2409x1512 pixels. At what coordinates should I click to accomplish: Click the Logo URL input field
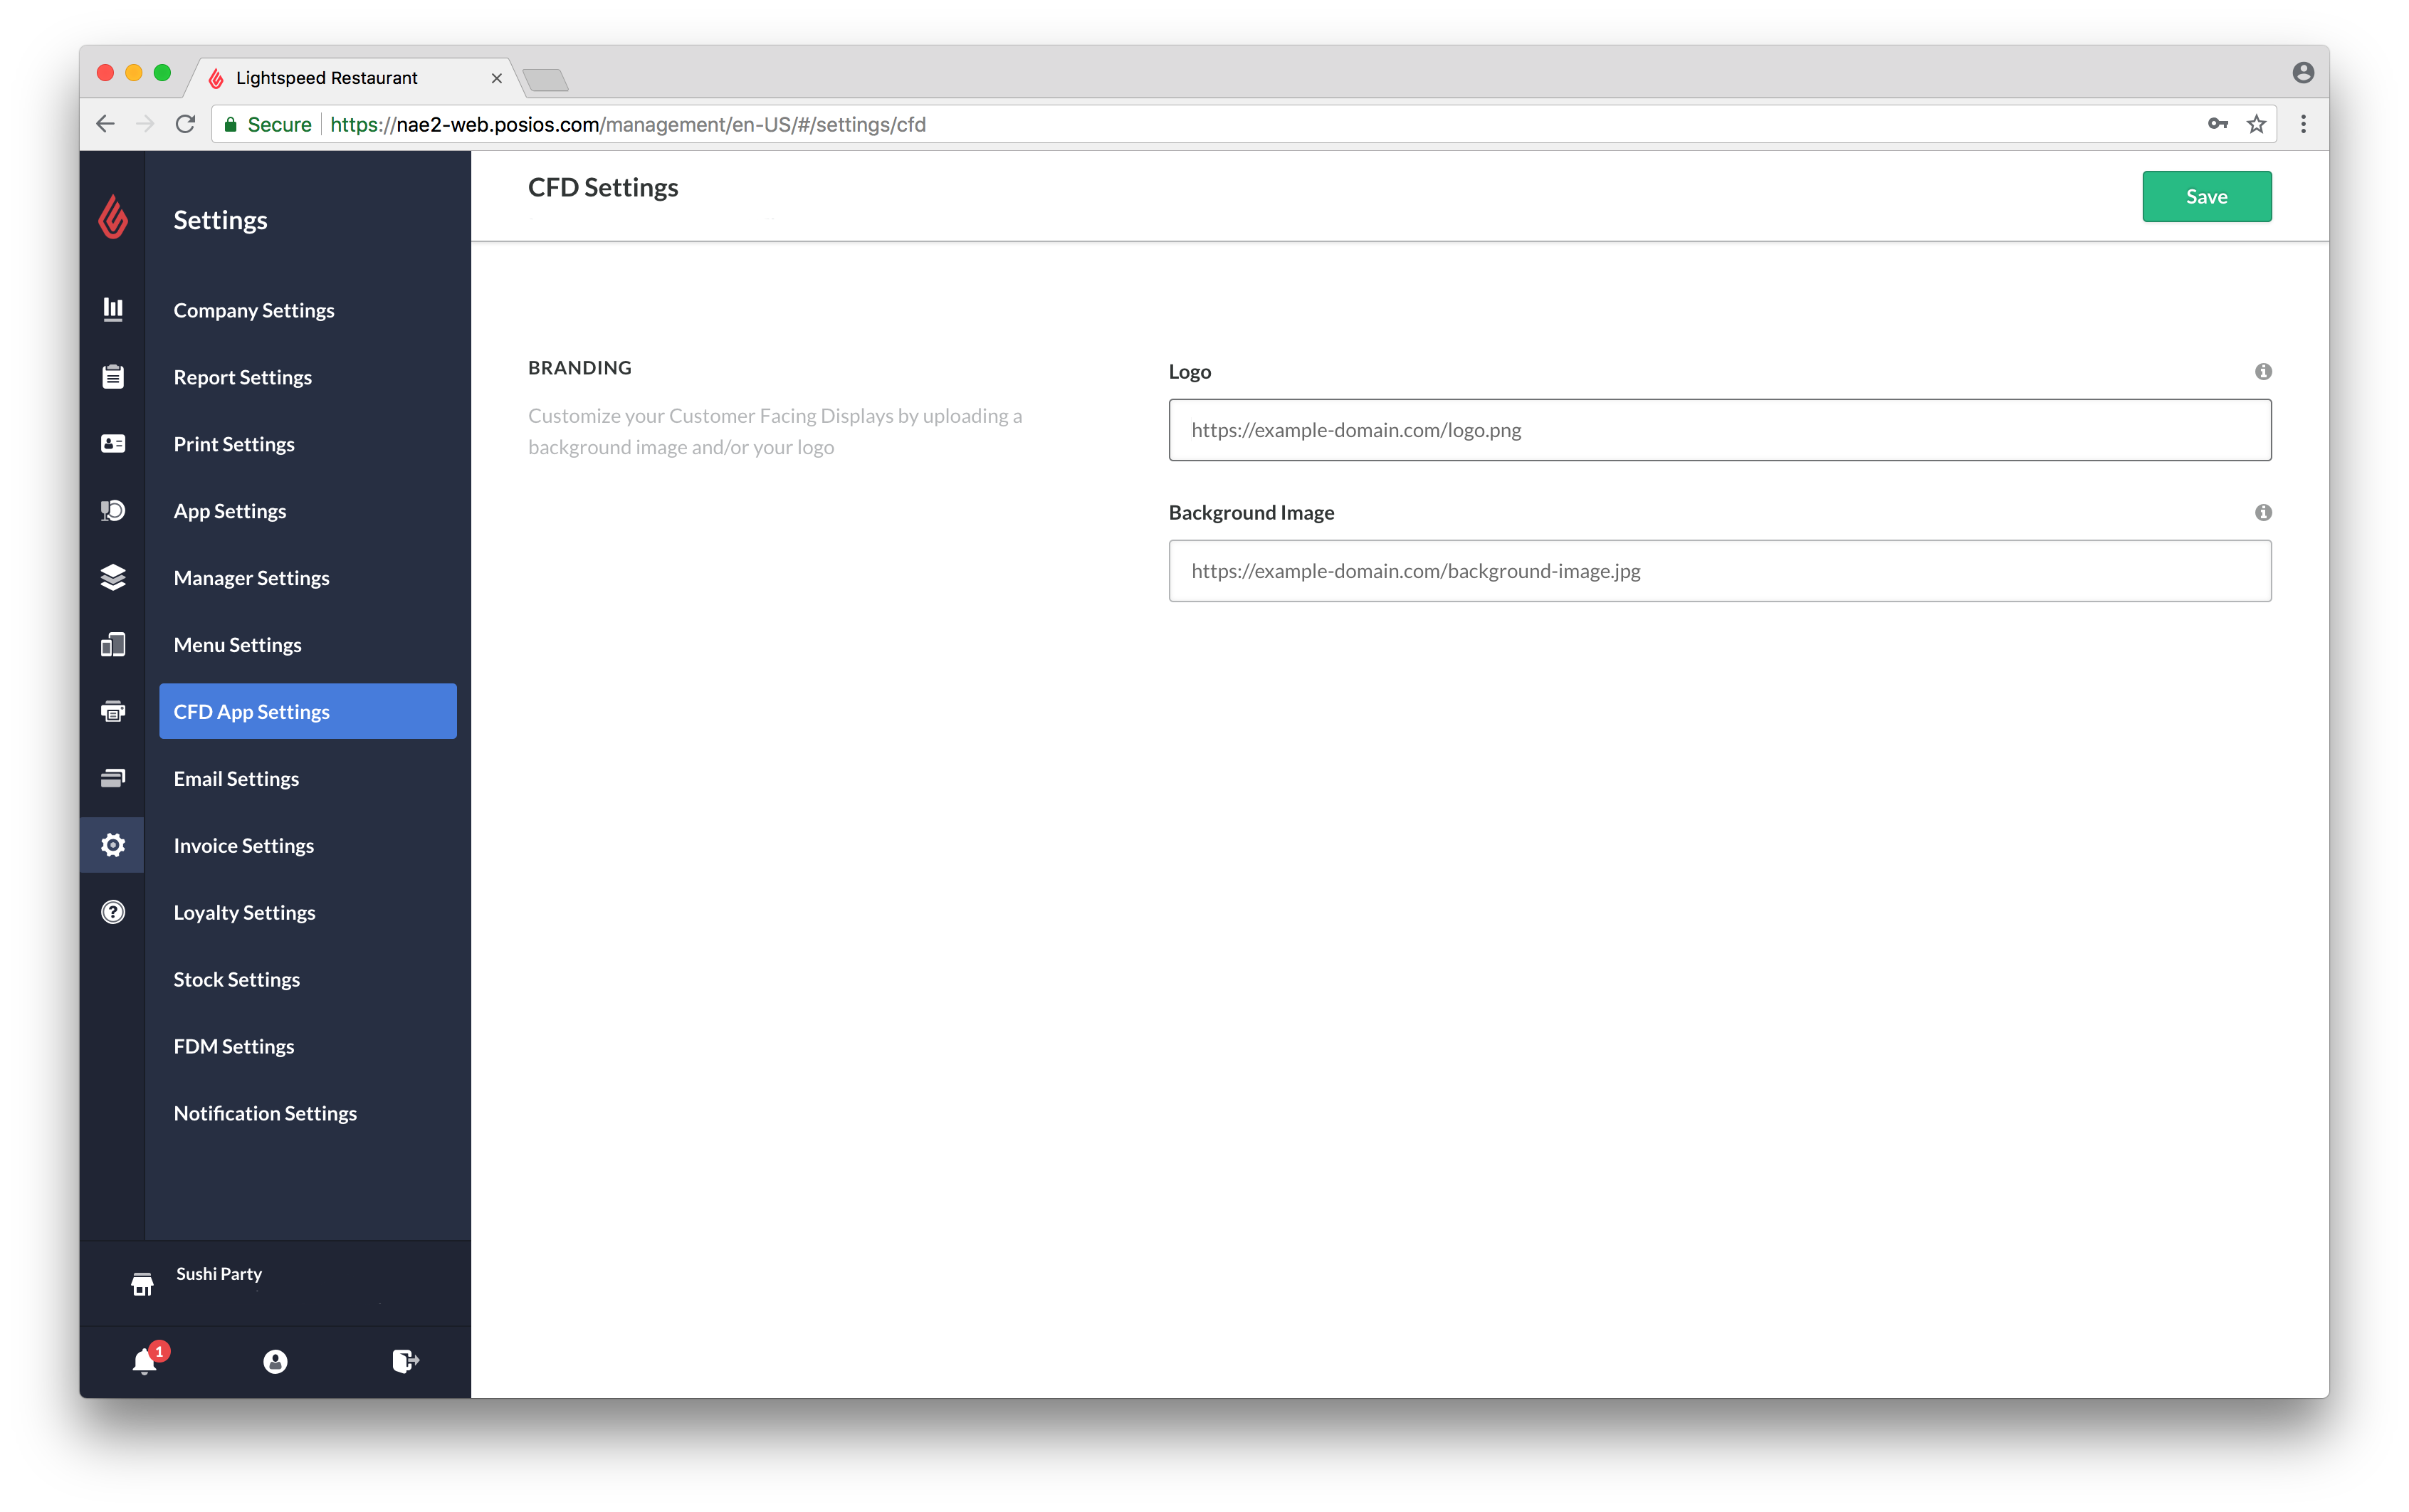click(1719, 429)
